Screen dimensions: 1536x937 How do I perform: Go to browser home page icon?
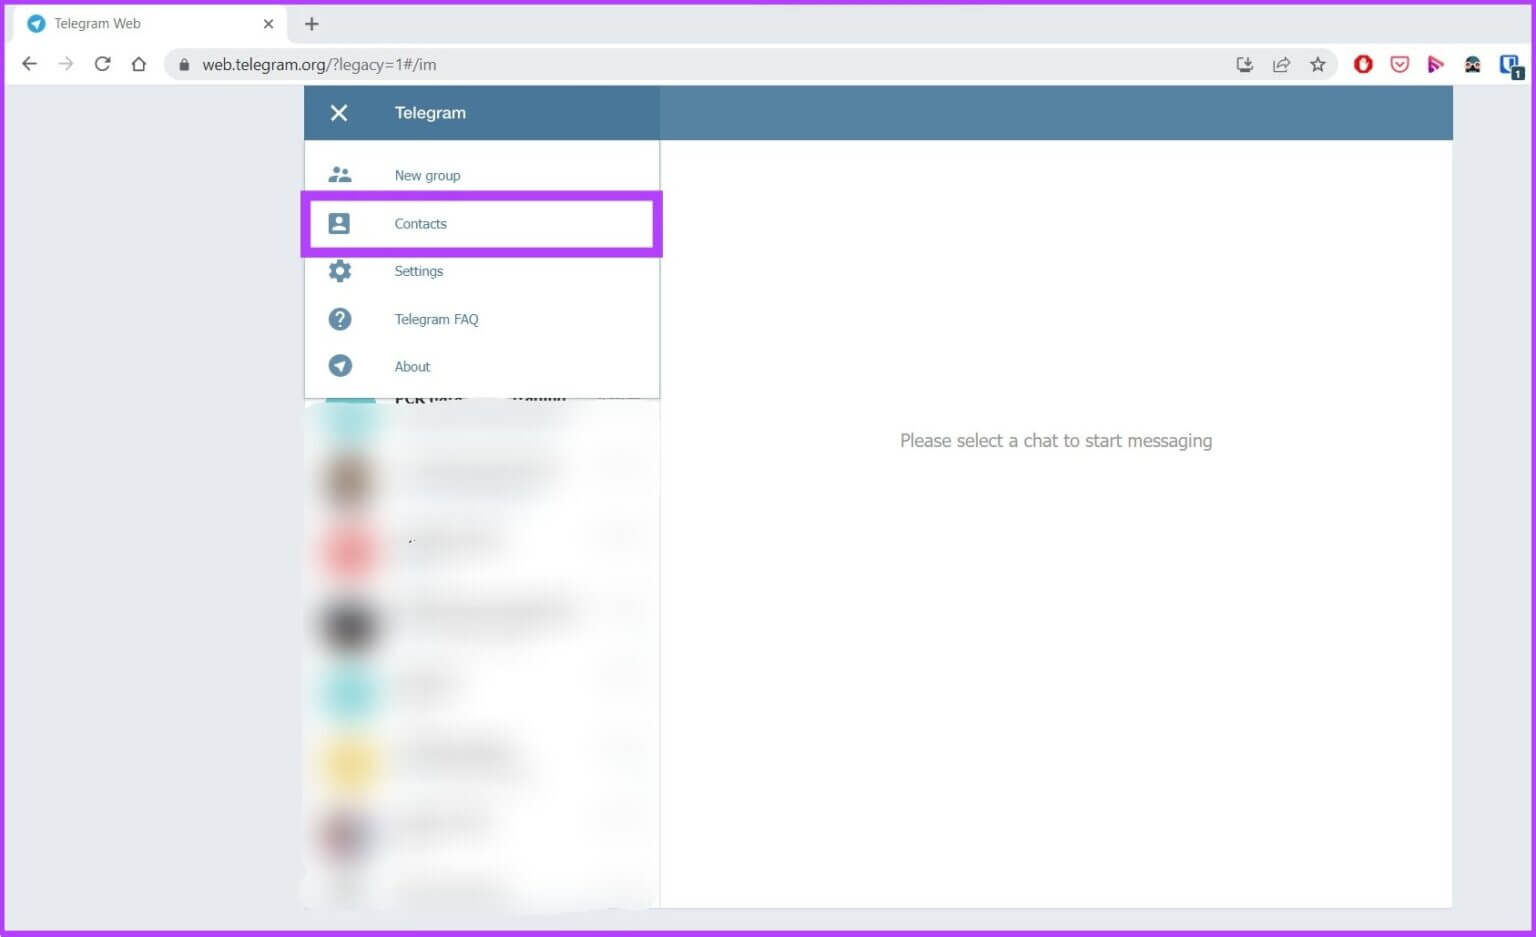click(x=139, y=64)
